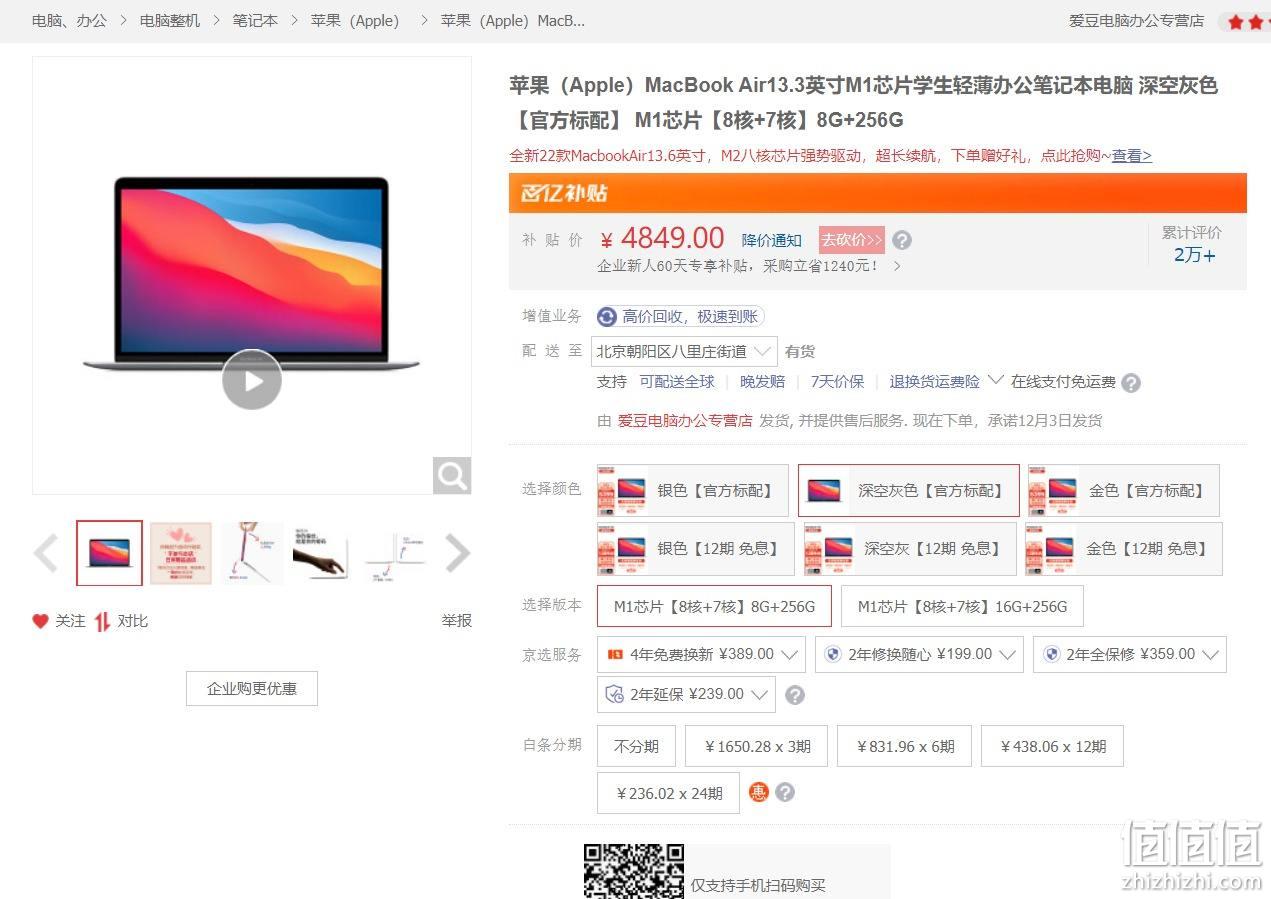Screen dimensions: 1271x899
Task: Open 电脑整机 breadcrumb category
Action: (170, 20)
